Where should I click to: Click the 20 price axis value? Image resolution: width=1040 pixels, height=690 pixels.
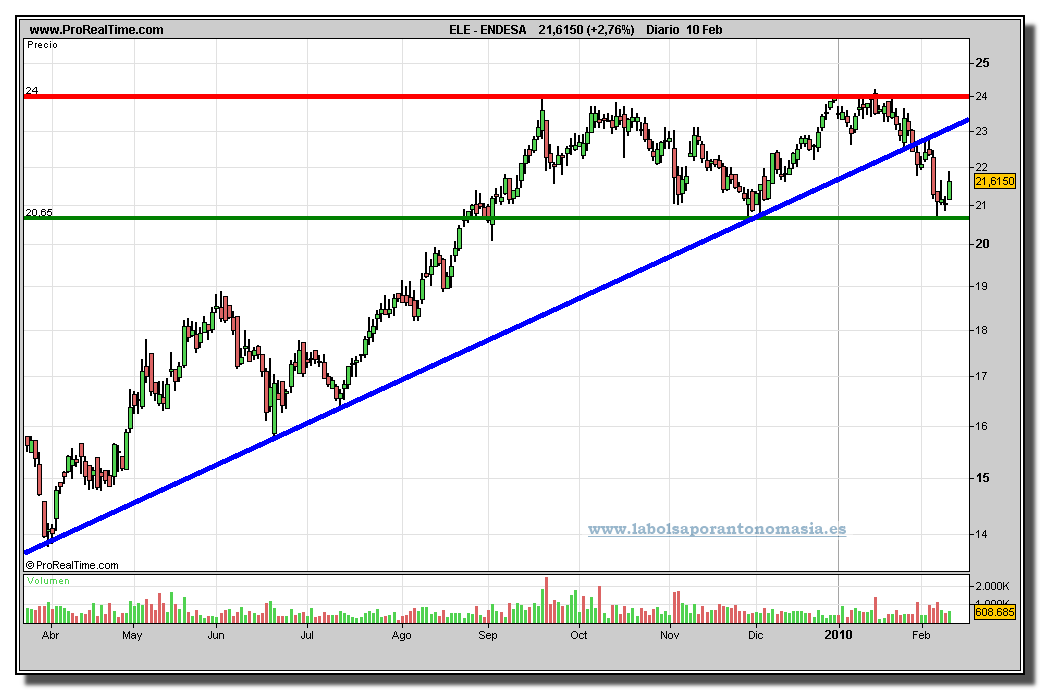(x=982, y=244)
